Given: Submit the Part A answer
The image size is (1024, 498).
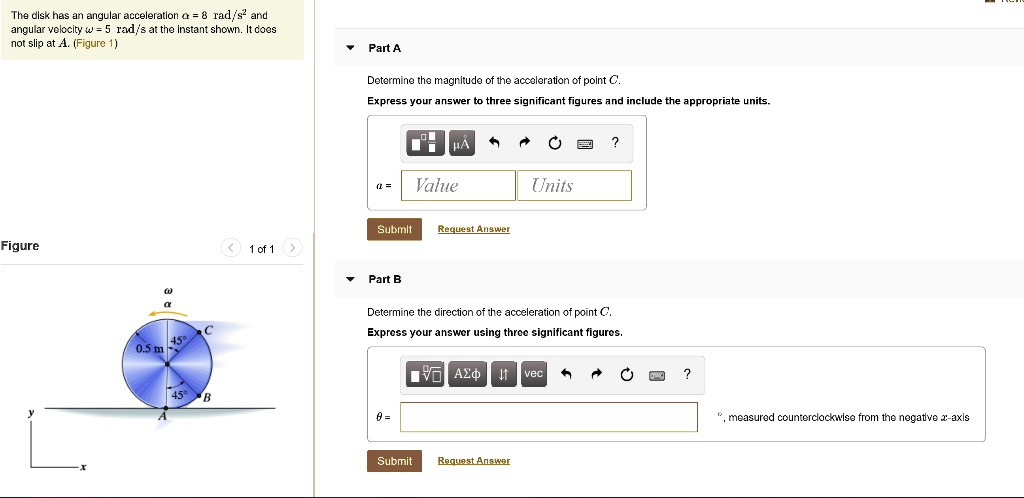Looking at the screenshot, I should pyautogui.click(x=394, y=229).
